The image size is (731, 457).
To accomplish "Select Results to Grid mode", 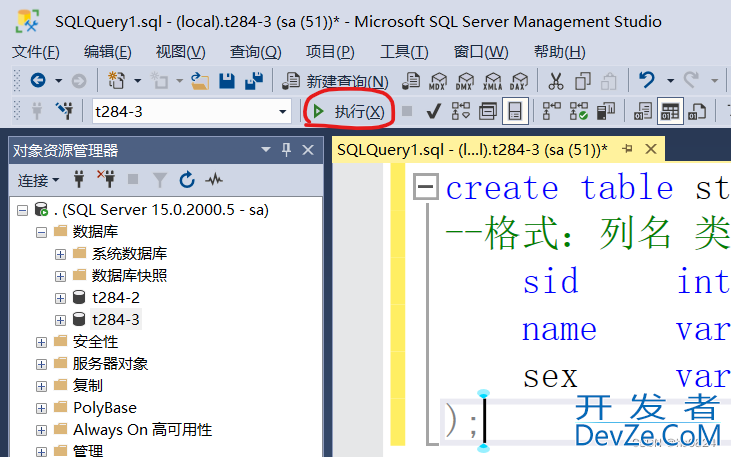I will tap(670, 111).
